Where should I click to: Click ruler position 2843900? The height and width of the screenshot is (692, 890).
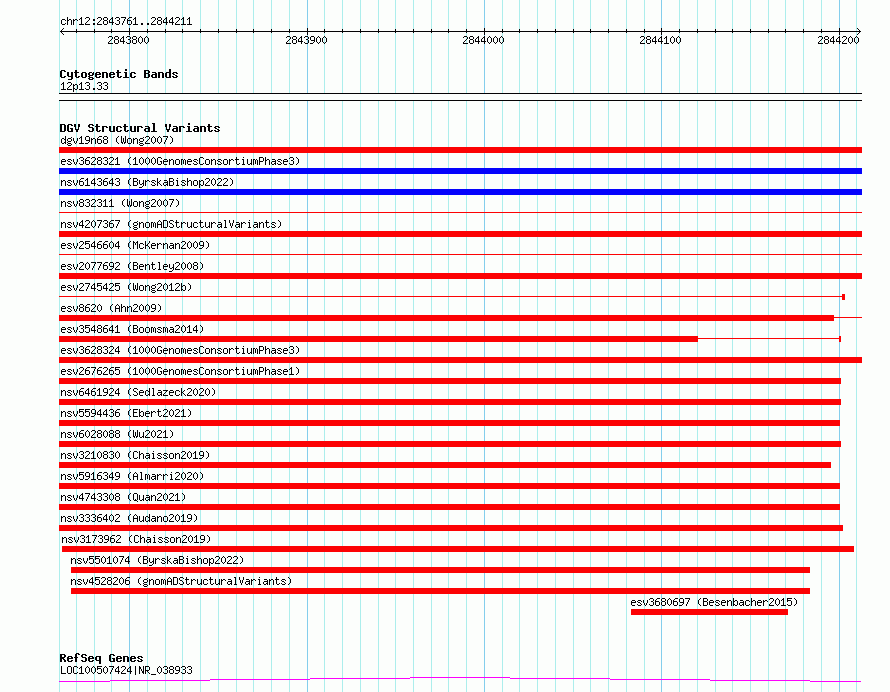(x=307, y=40)
